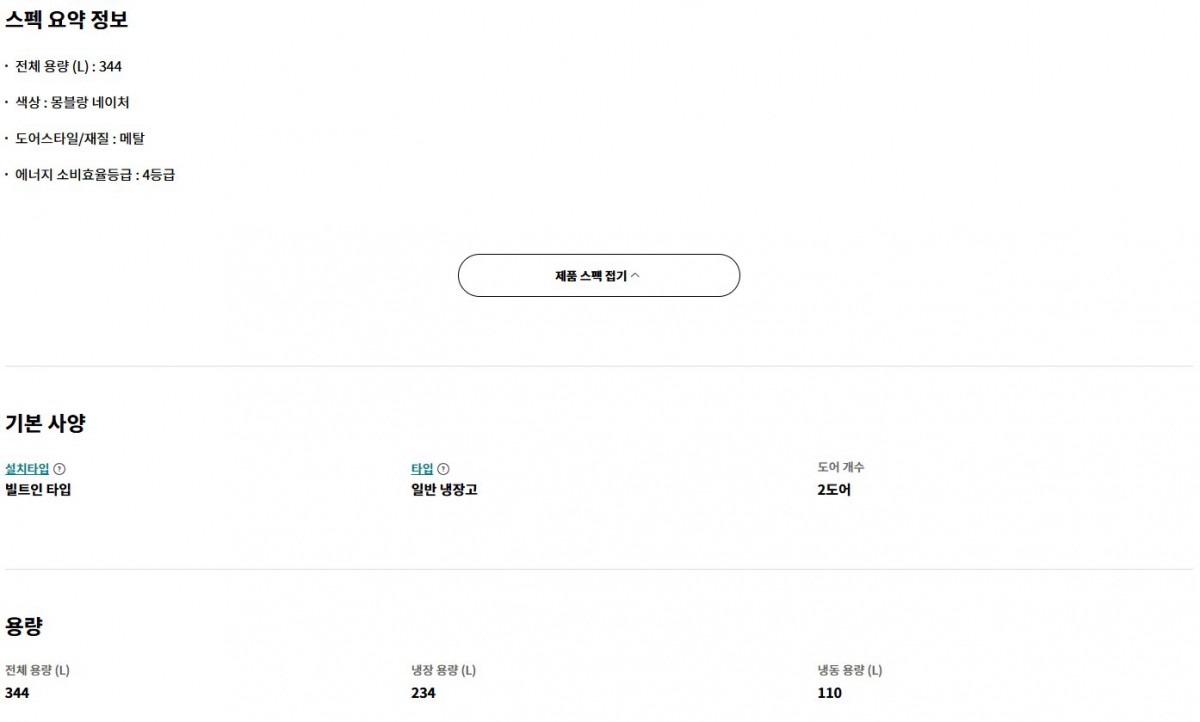
Task: Click the 용량 section heading
Action: 24,627
